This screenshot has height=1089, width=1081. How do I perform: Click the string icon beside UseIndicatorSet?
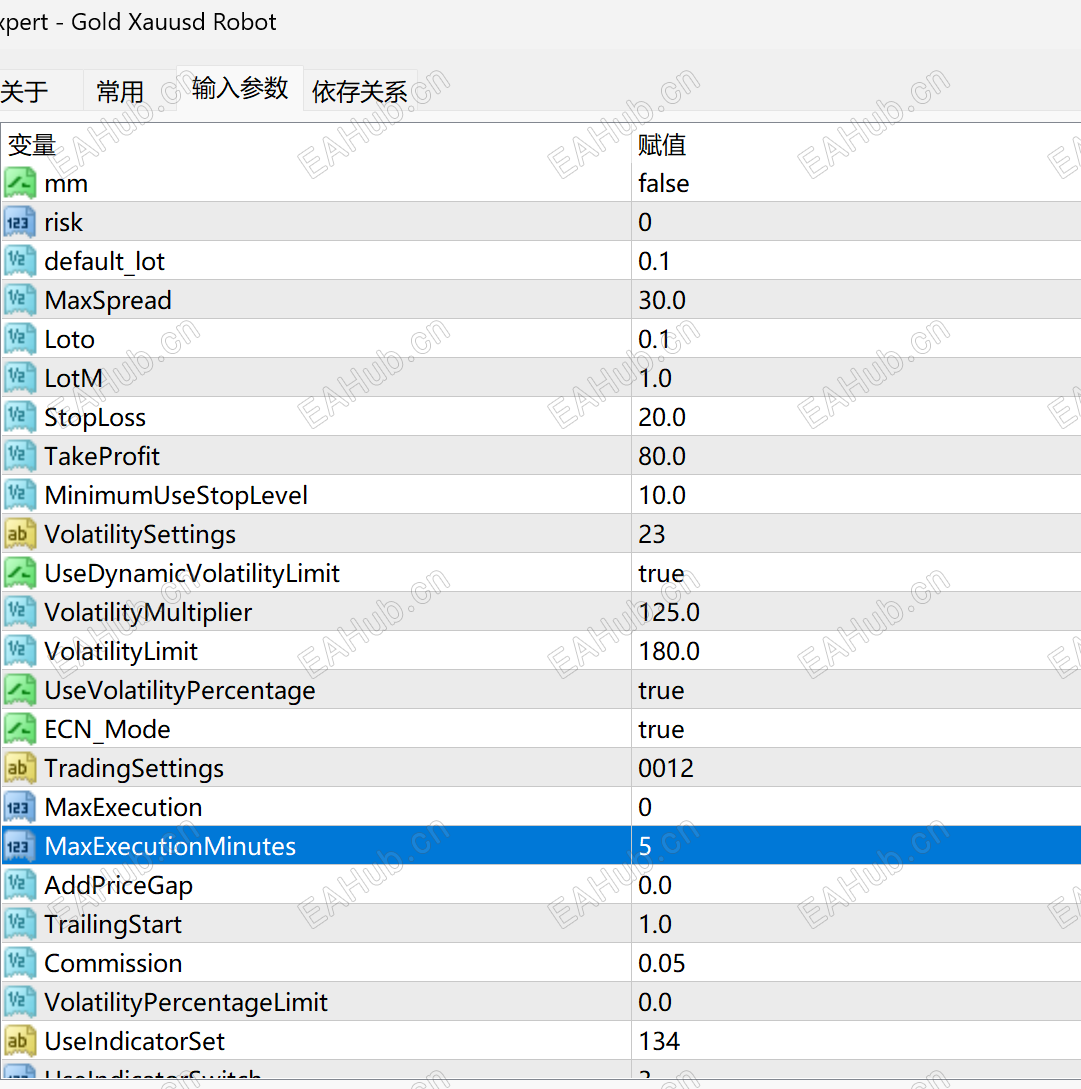(x=19, y=1041)
